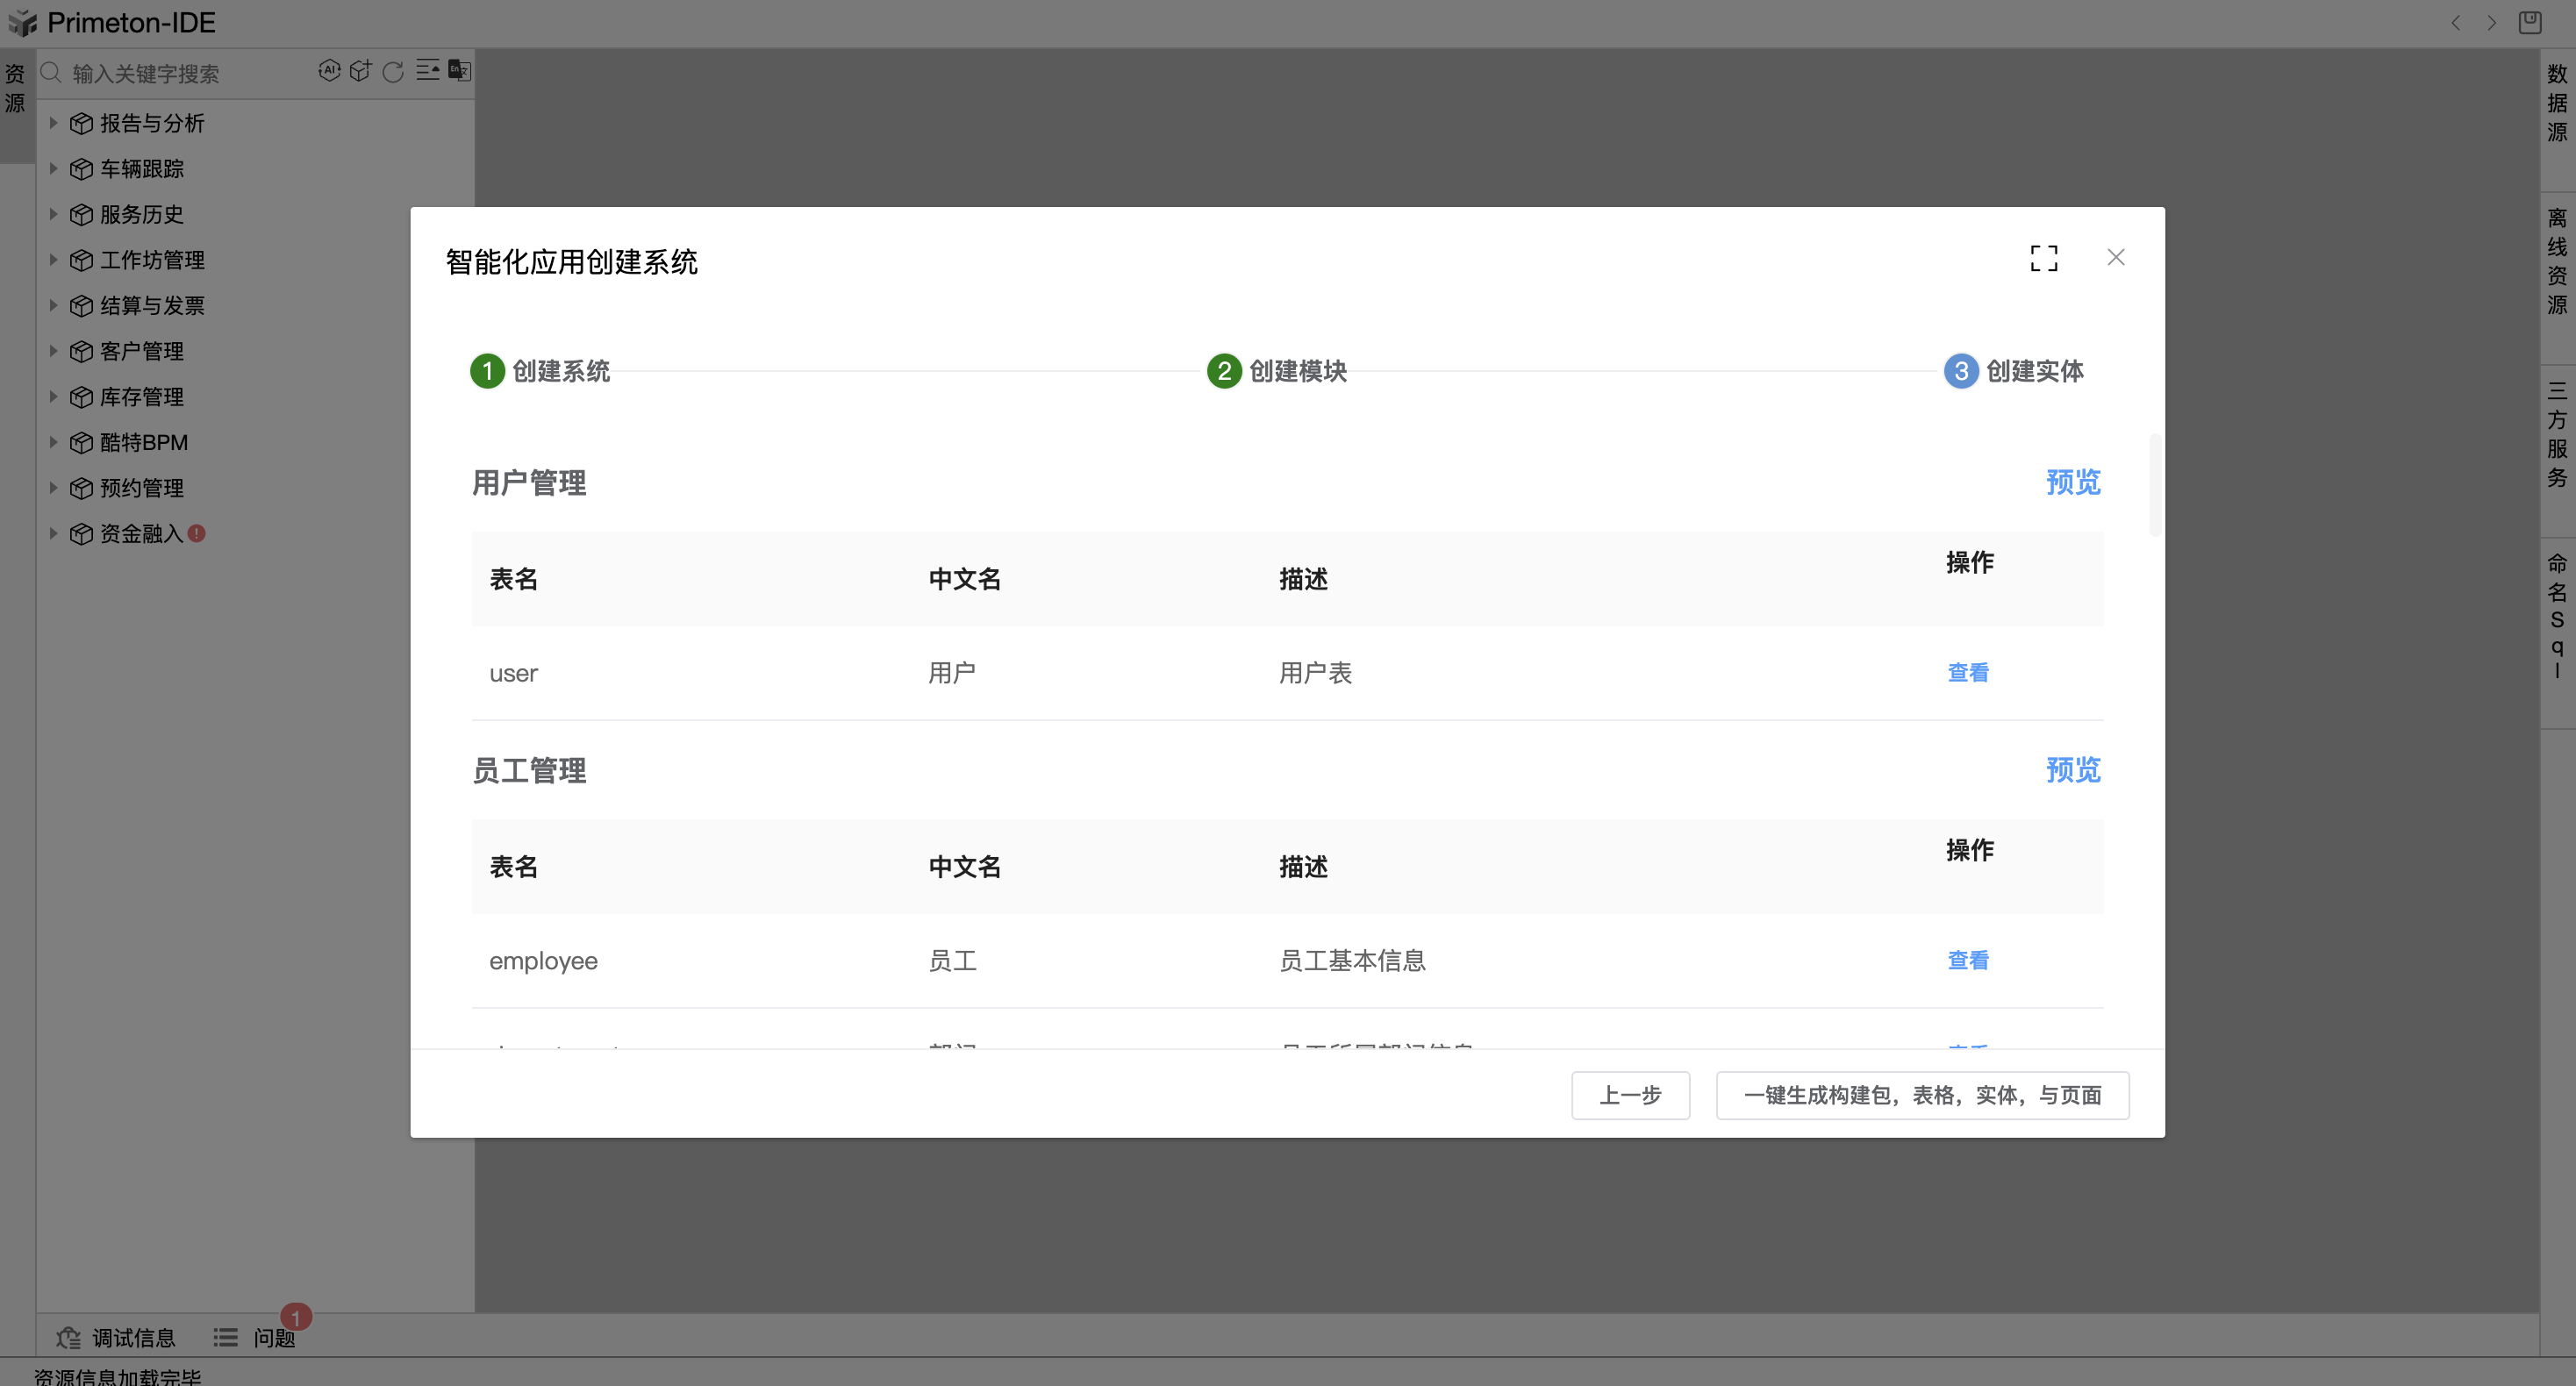Click the save icon in title bar
2576x1386 pixels.
click(x=2529, y=22)
